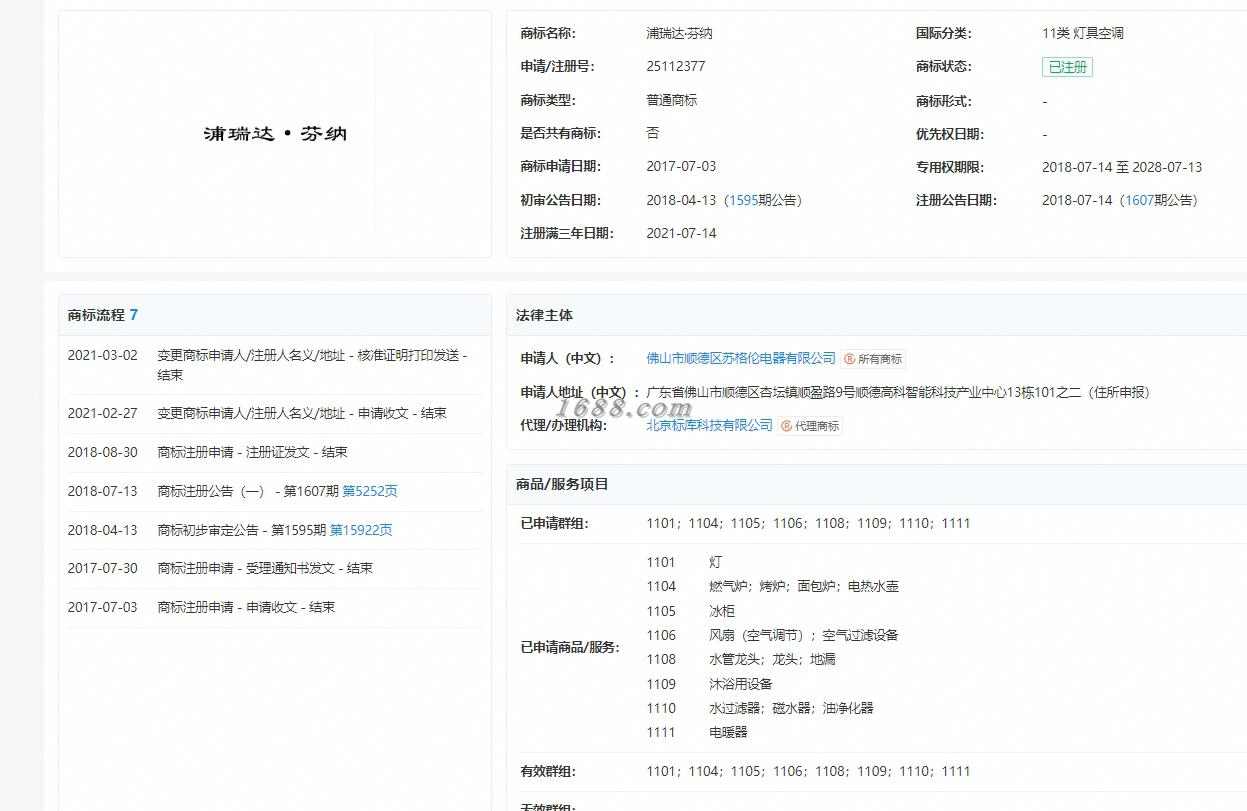Click the trademark name value 浦瑞达·芬纳
The height and width of the screenshot is (811, 1247).
click(679, 33)
